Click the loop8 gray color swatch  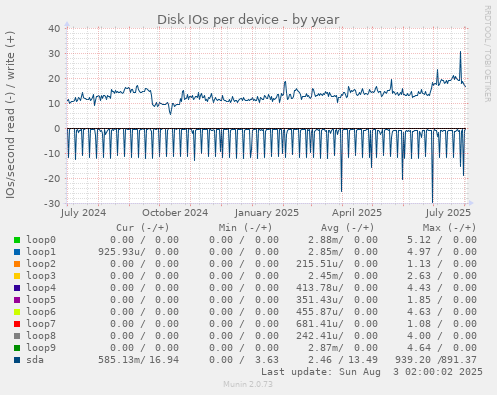17,336
